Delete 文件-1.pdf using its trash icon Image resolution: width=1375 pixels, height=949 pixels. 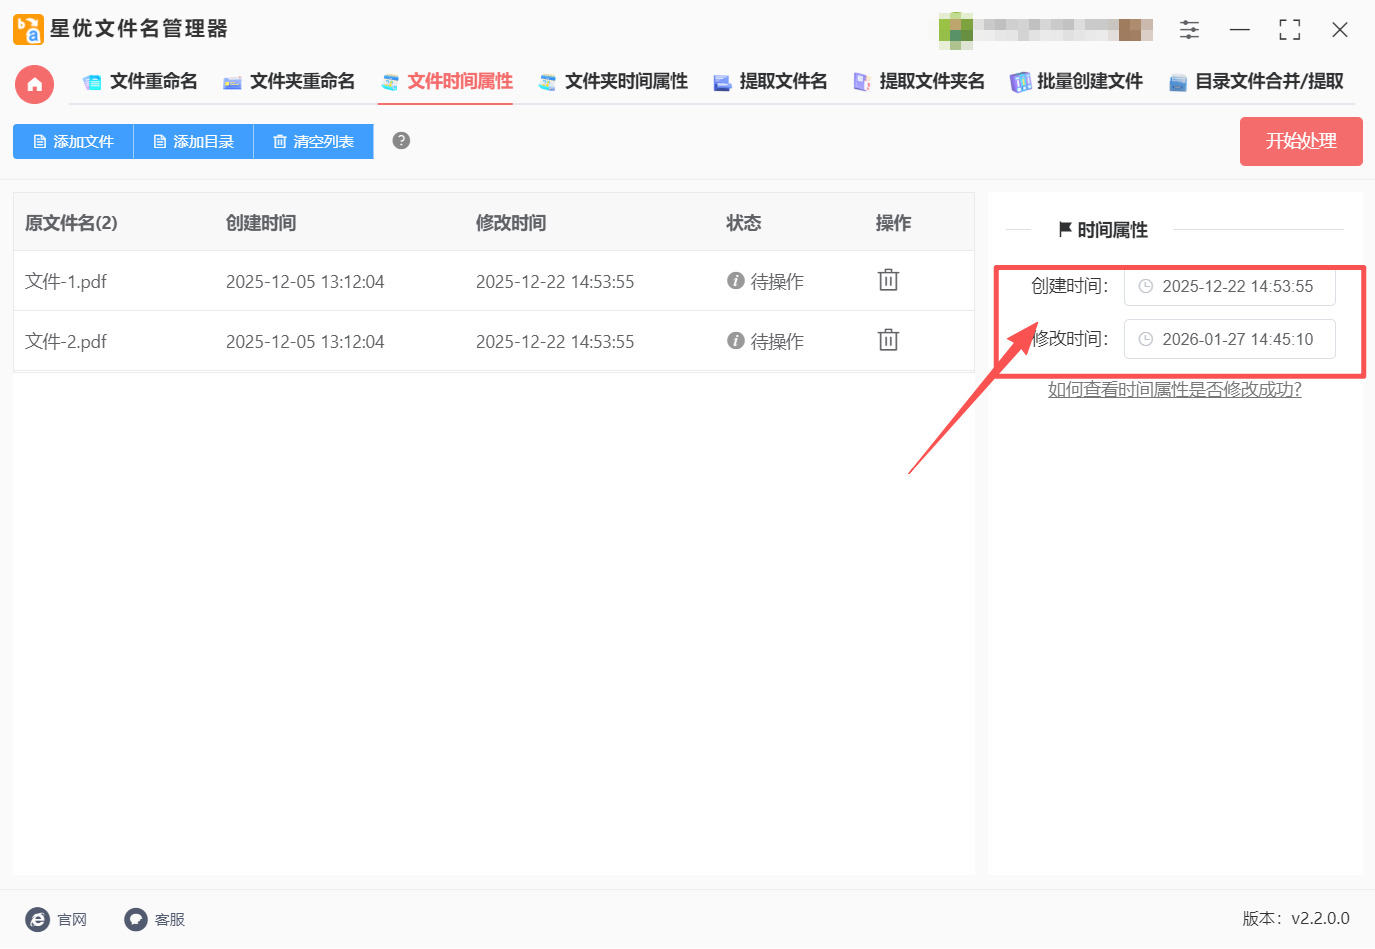(888, 280)
